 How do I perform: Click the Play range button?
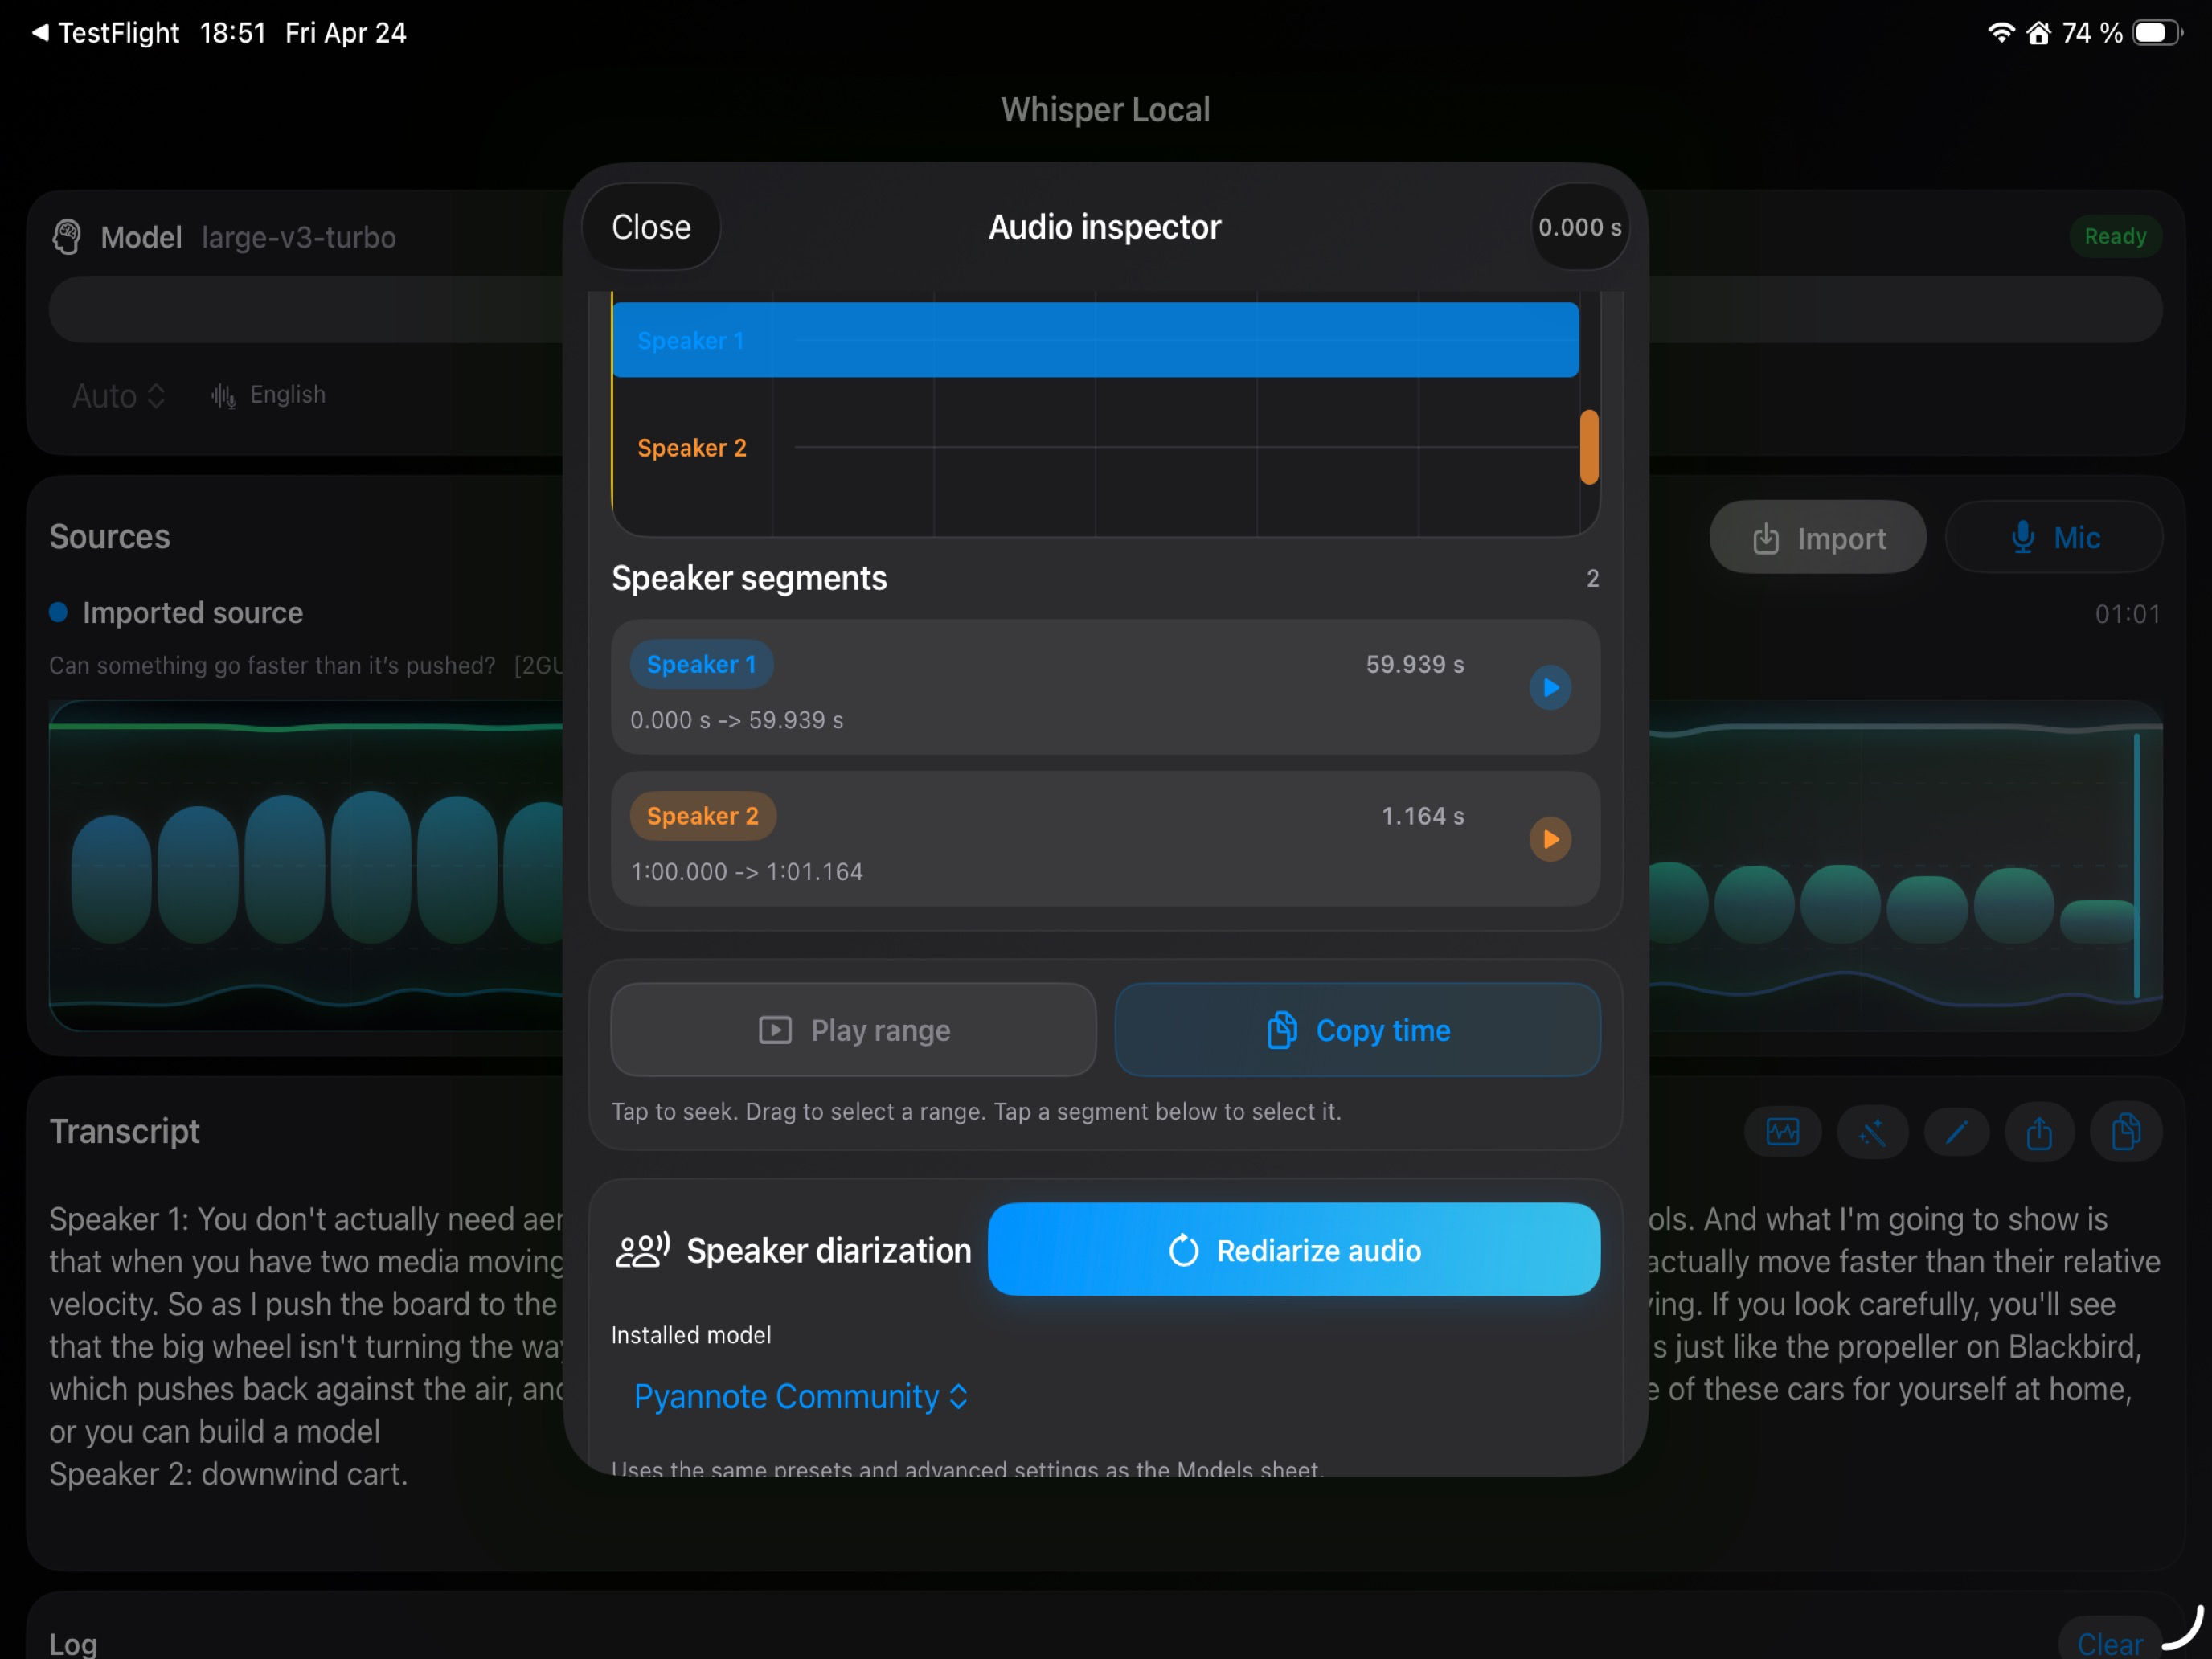point(853,1030)
